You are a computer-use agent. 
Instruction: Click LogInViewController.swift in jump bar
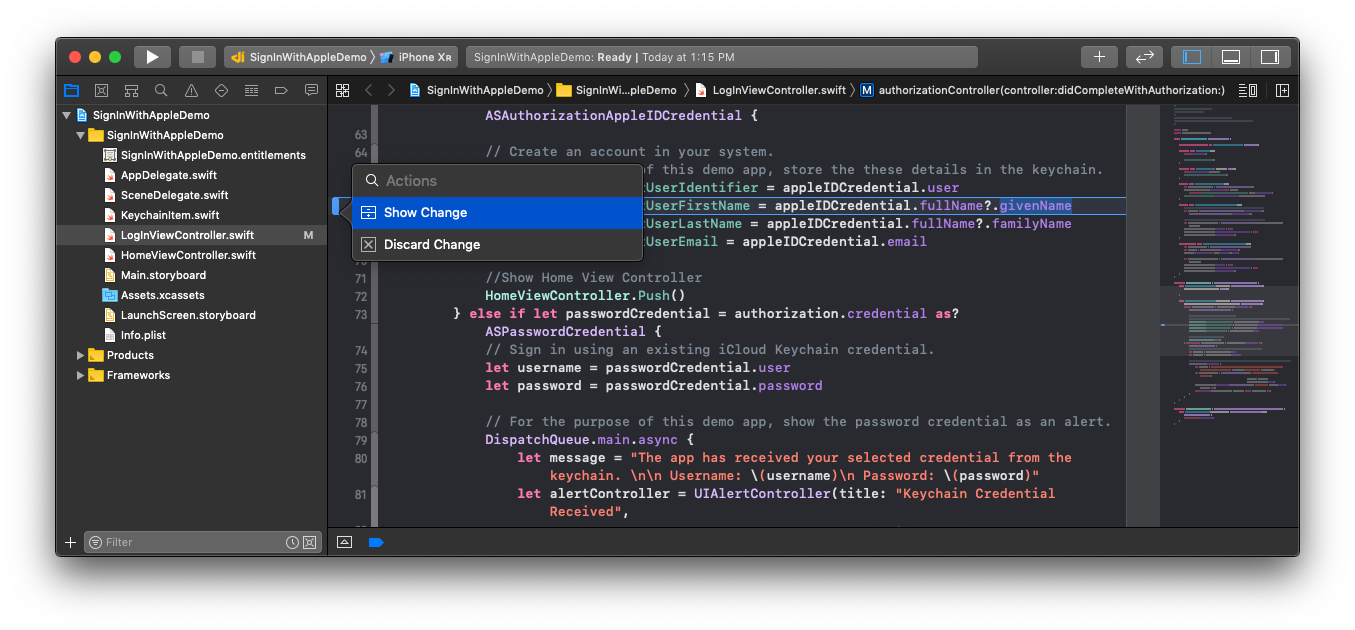pos(770,90)
